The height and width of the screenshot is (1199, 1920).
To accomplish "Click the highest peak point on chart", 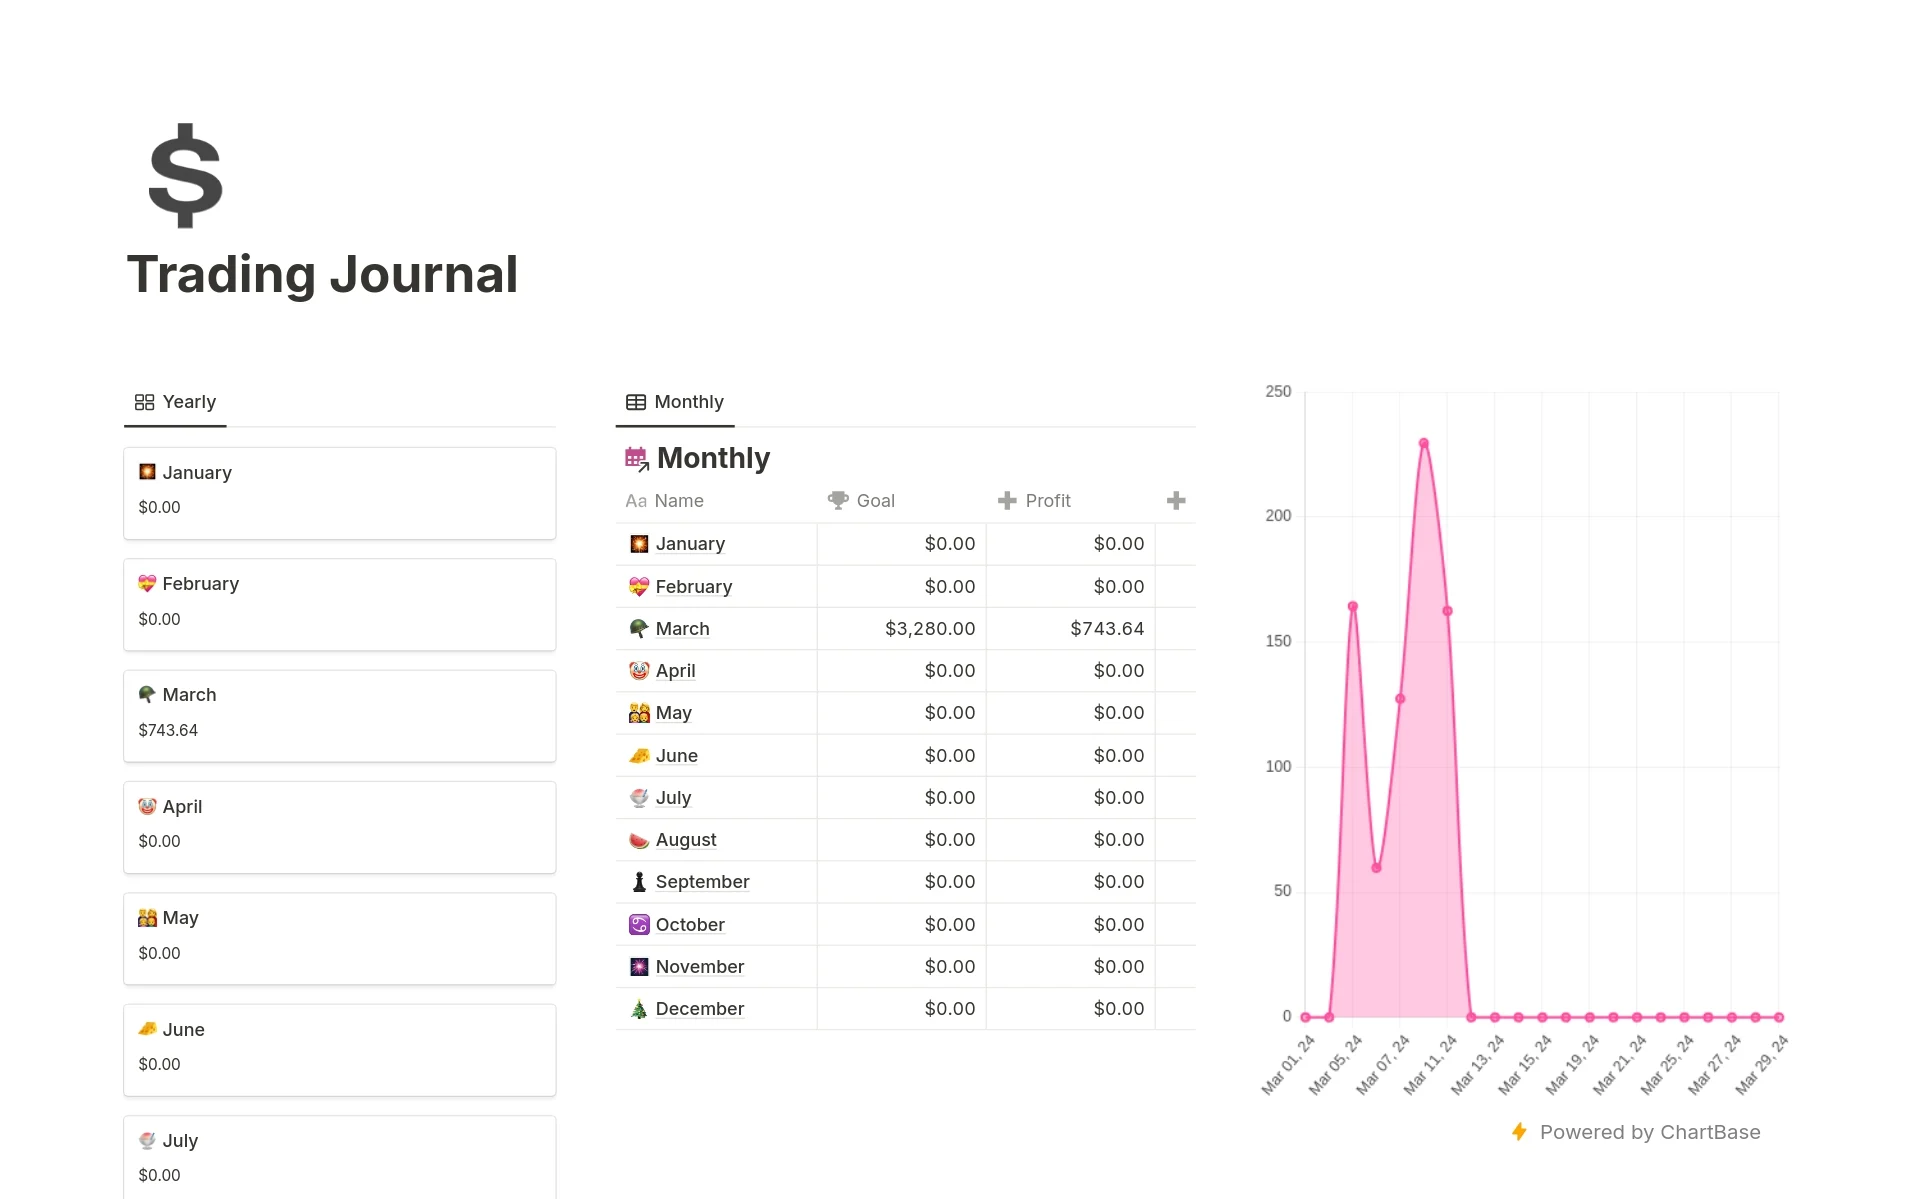I will tap(1423, 443).
